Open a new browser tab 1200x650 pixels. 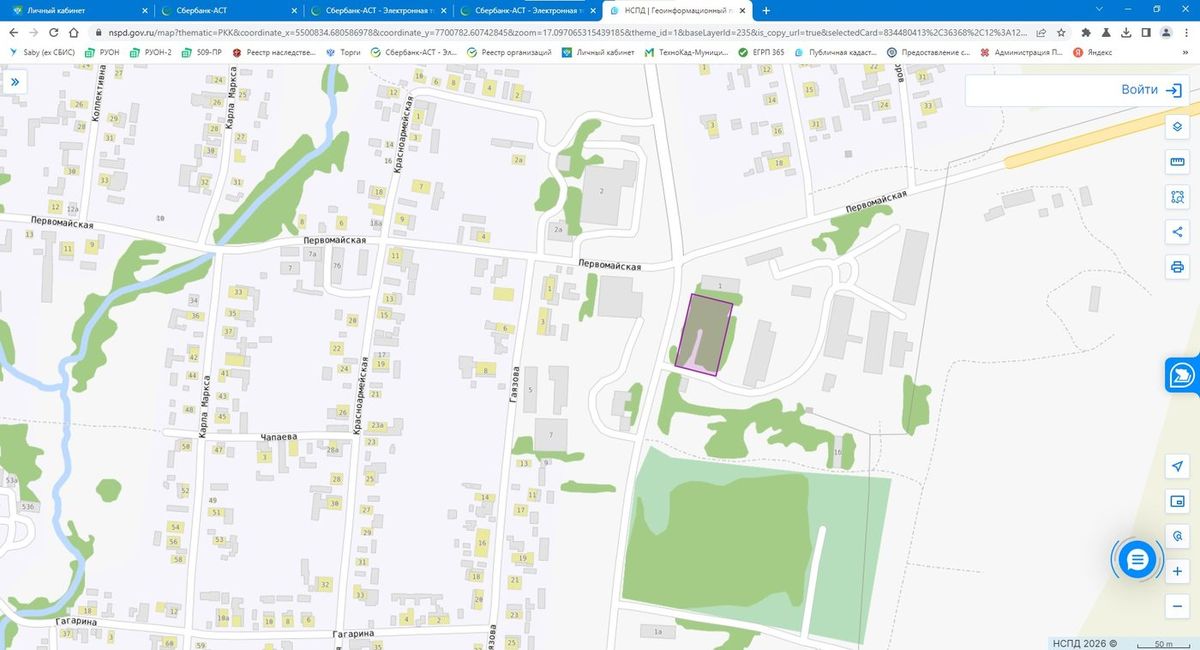click(x=766, y=10)
